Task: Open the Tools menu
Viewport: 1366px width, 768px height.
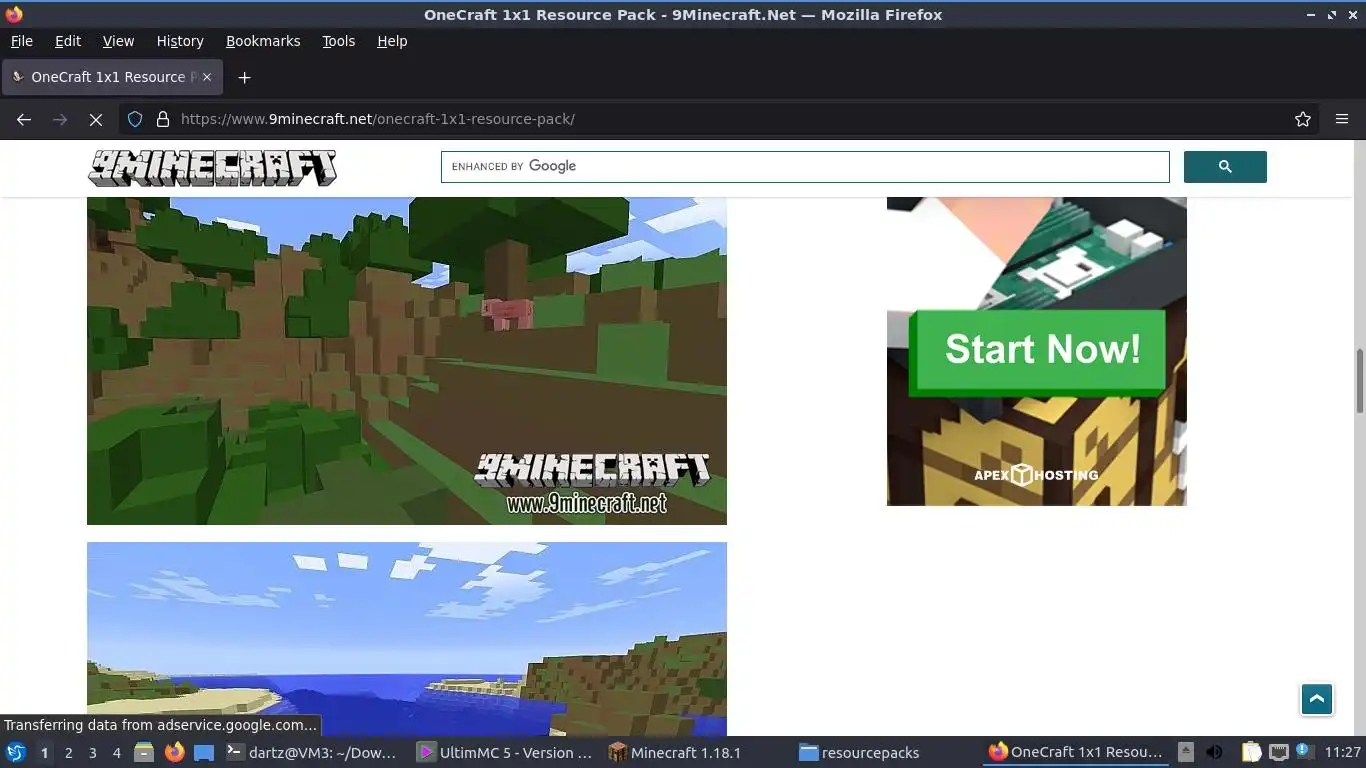Action: tap(339, 41)
